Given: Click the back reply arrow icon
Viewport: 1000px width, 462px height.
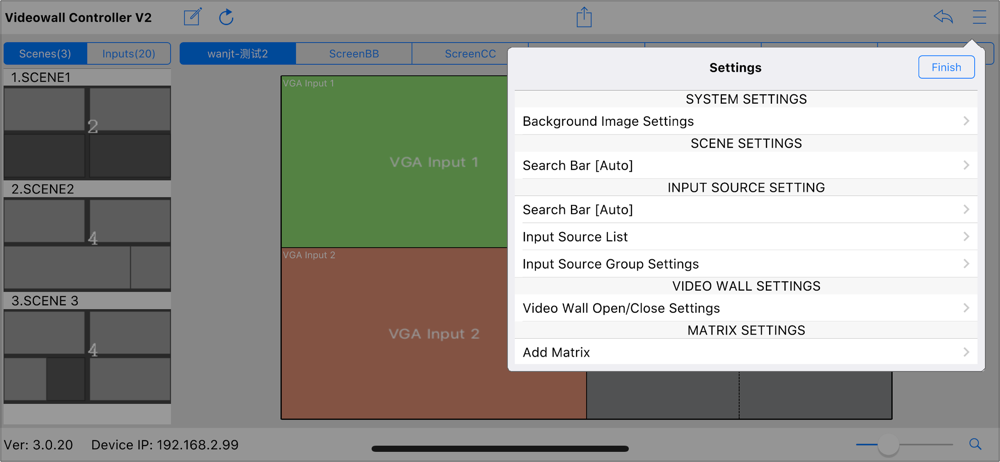Looking at the screenshot, I should (943, 17).
